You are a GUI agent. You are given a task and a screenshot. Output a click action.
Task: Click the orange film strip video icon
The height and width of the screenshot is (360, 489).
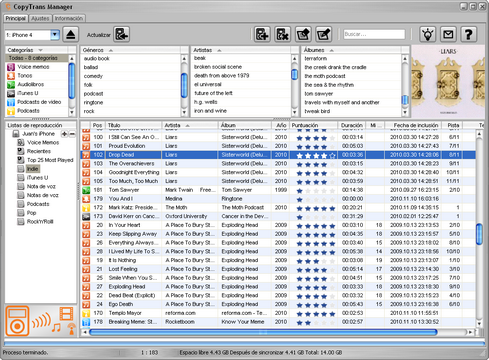pos(66,314)
